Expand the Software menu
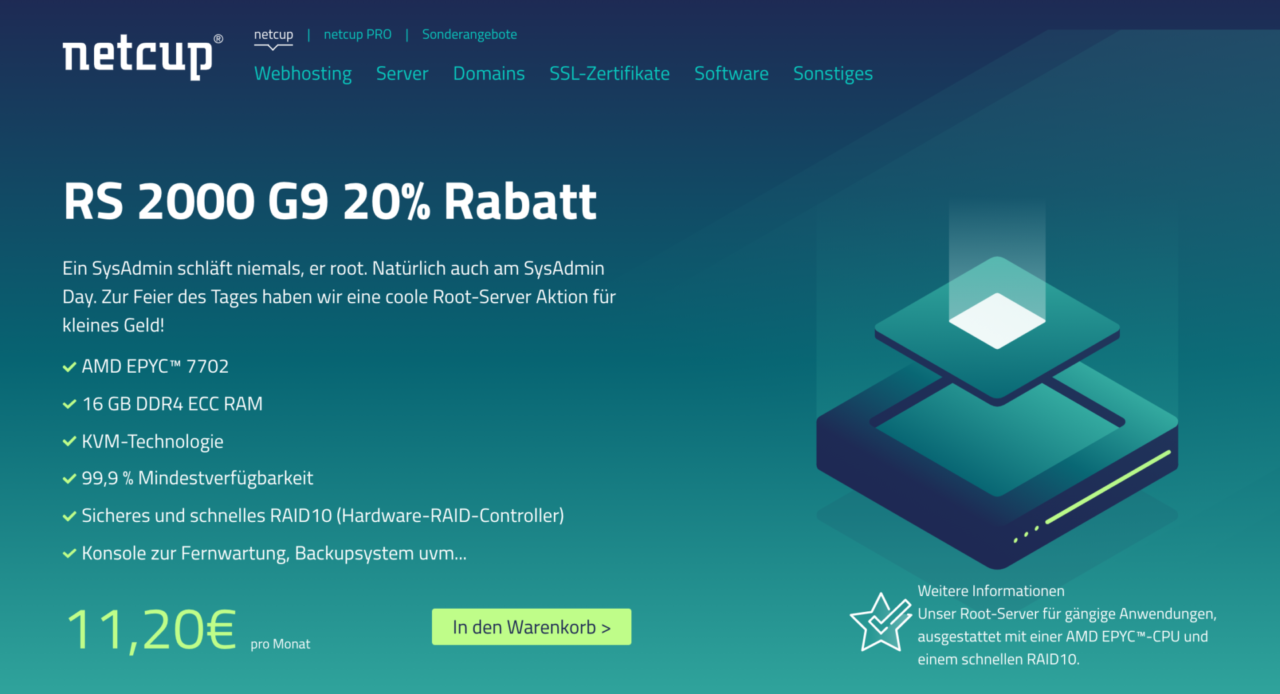 (x=731, y=74)
